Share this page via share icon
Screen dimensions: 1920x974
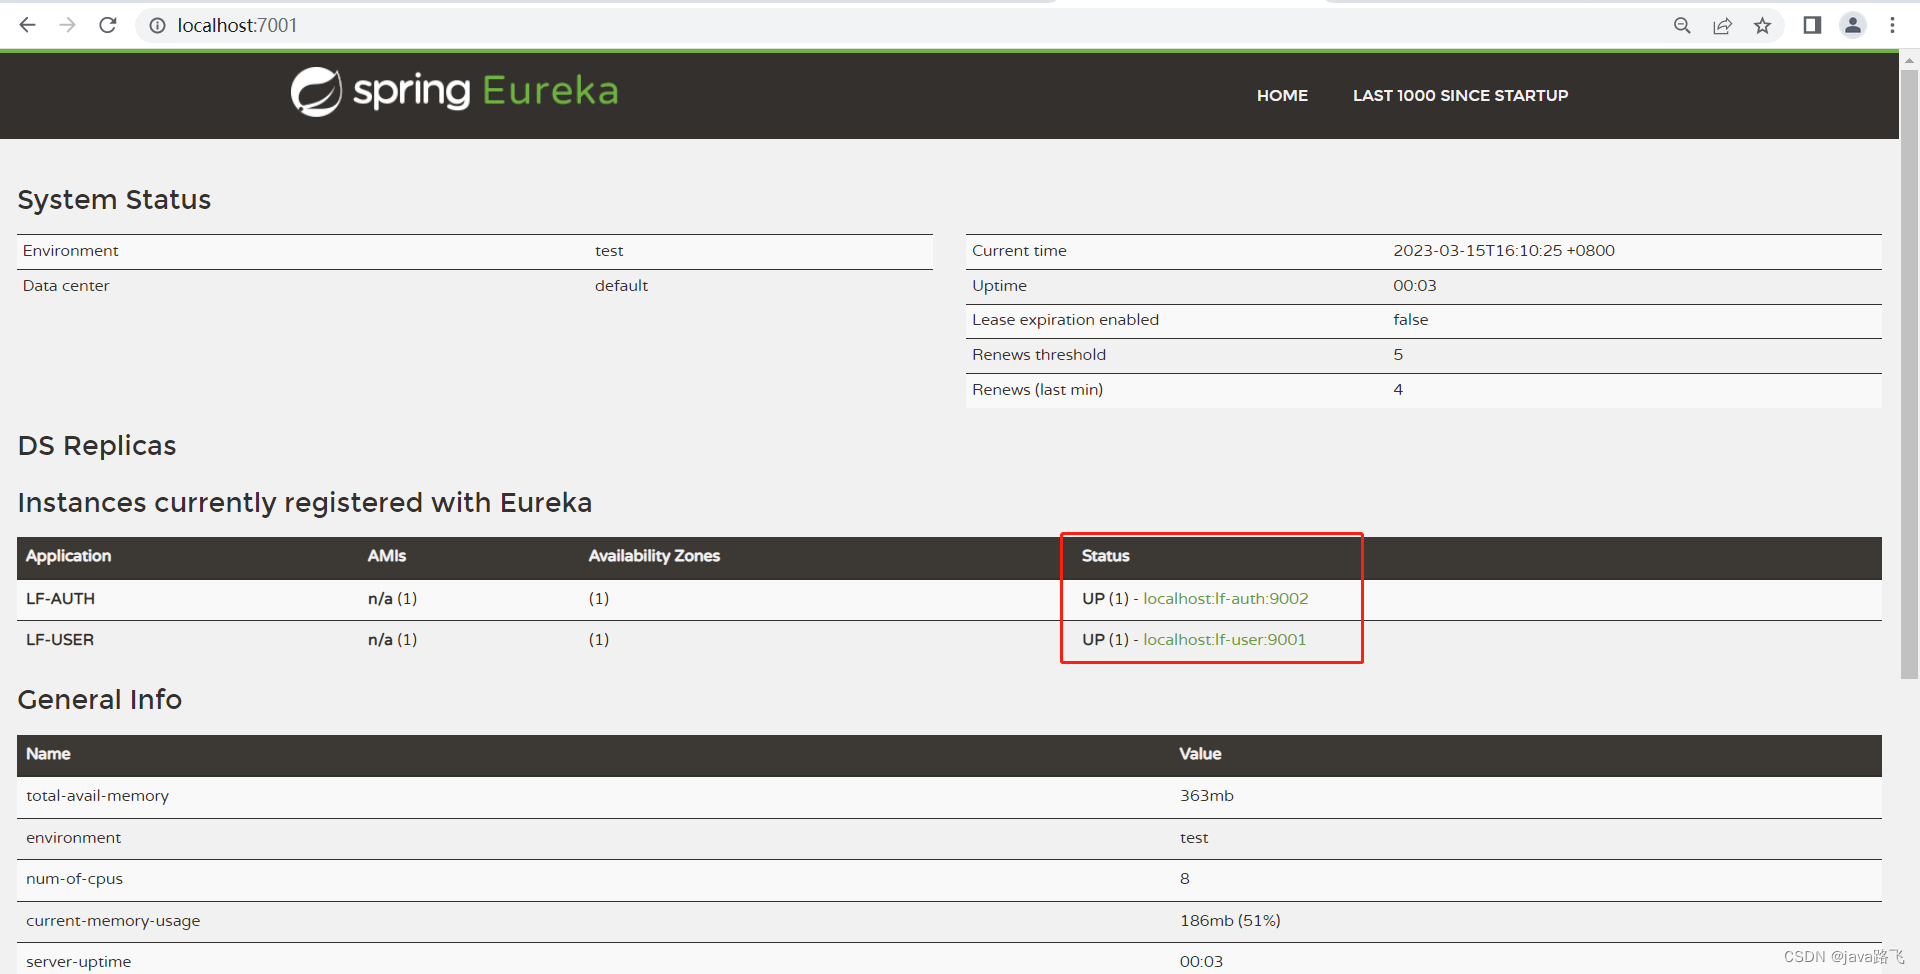tap(1722, 26)
